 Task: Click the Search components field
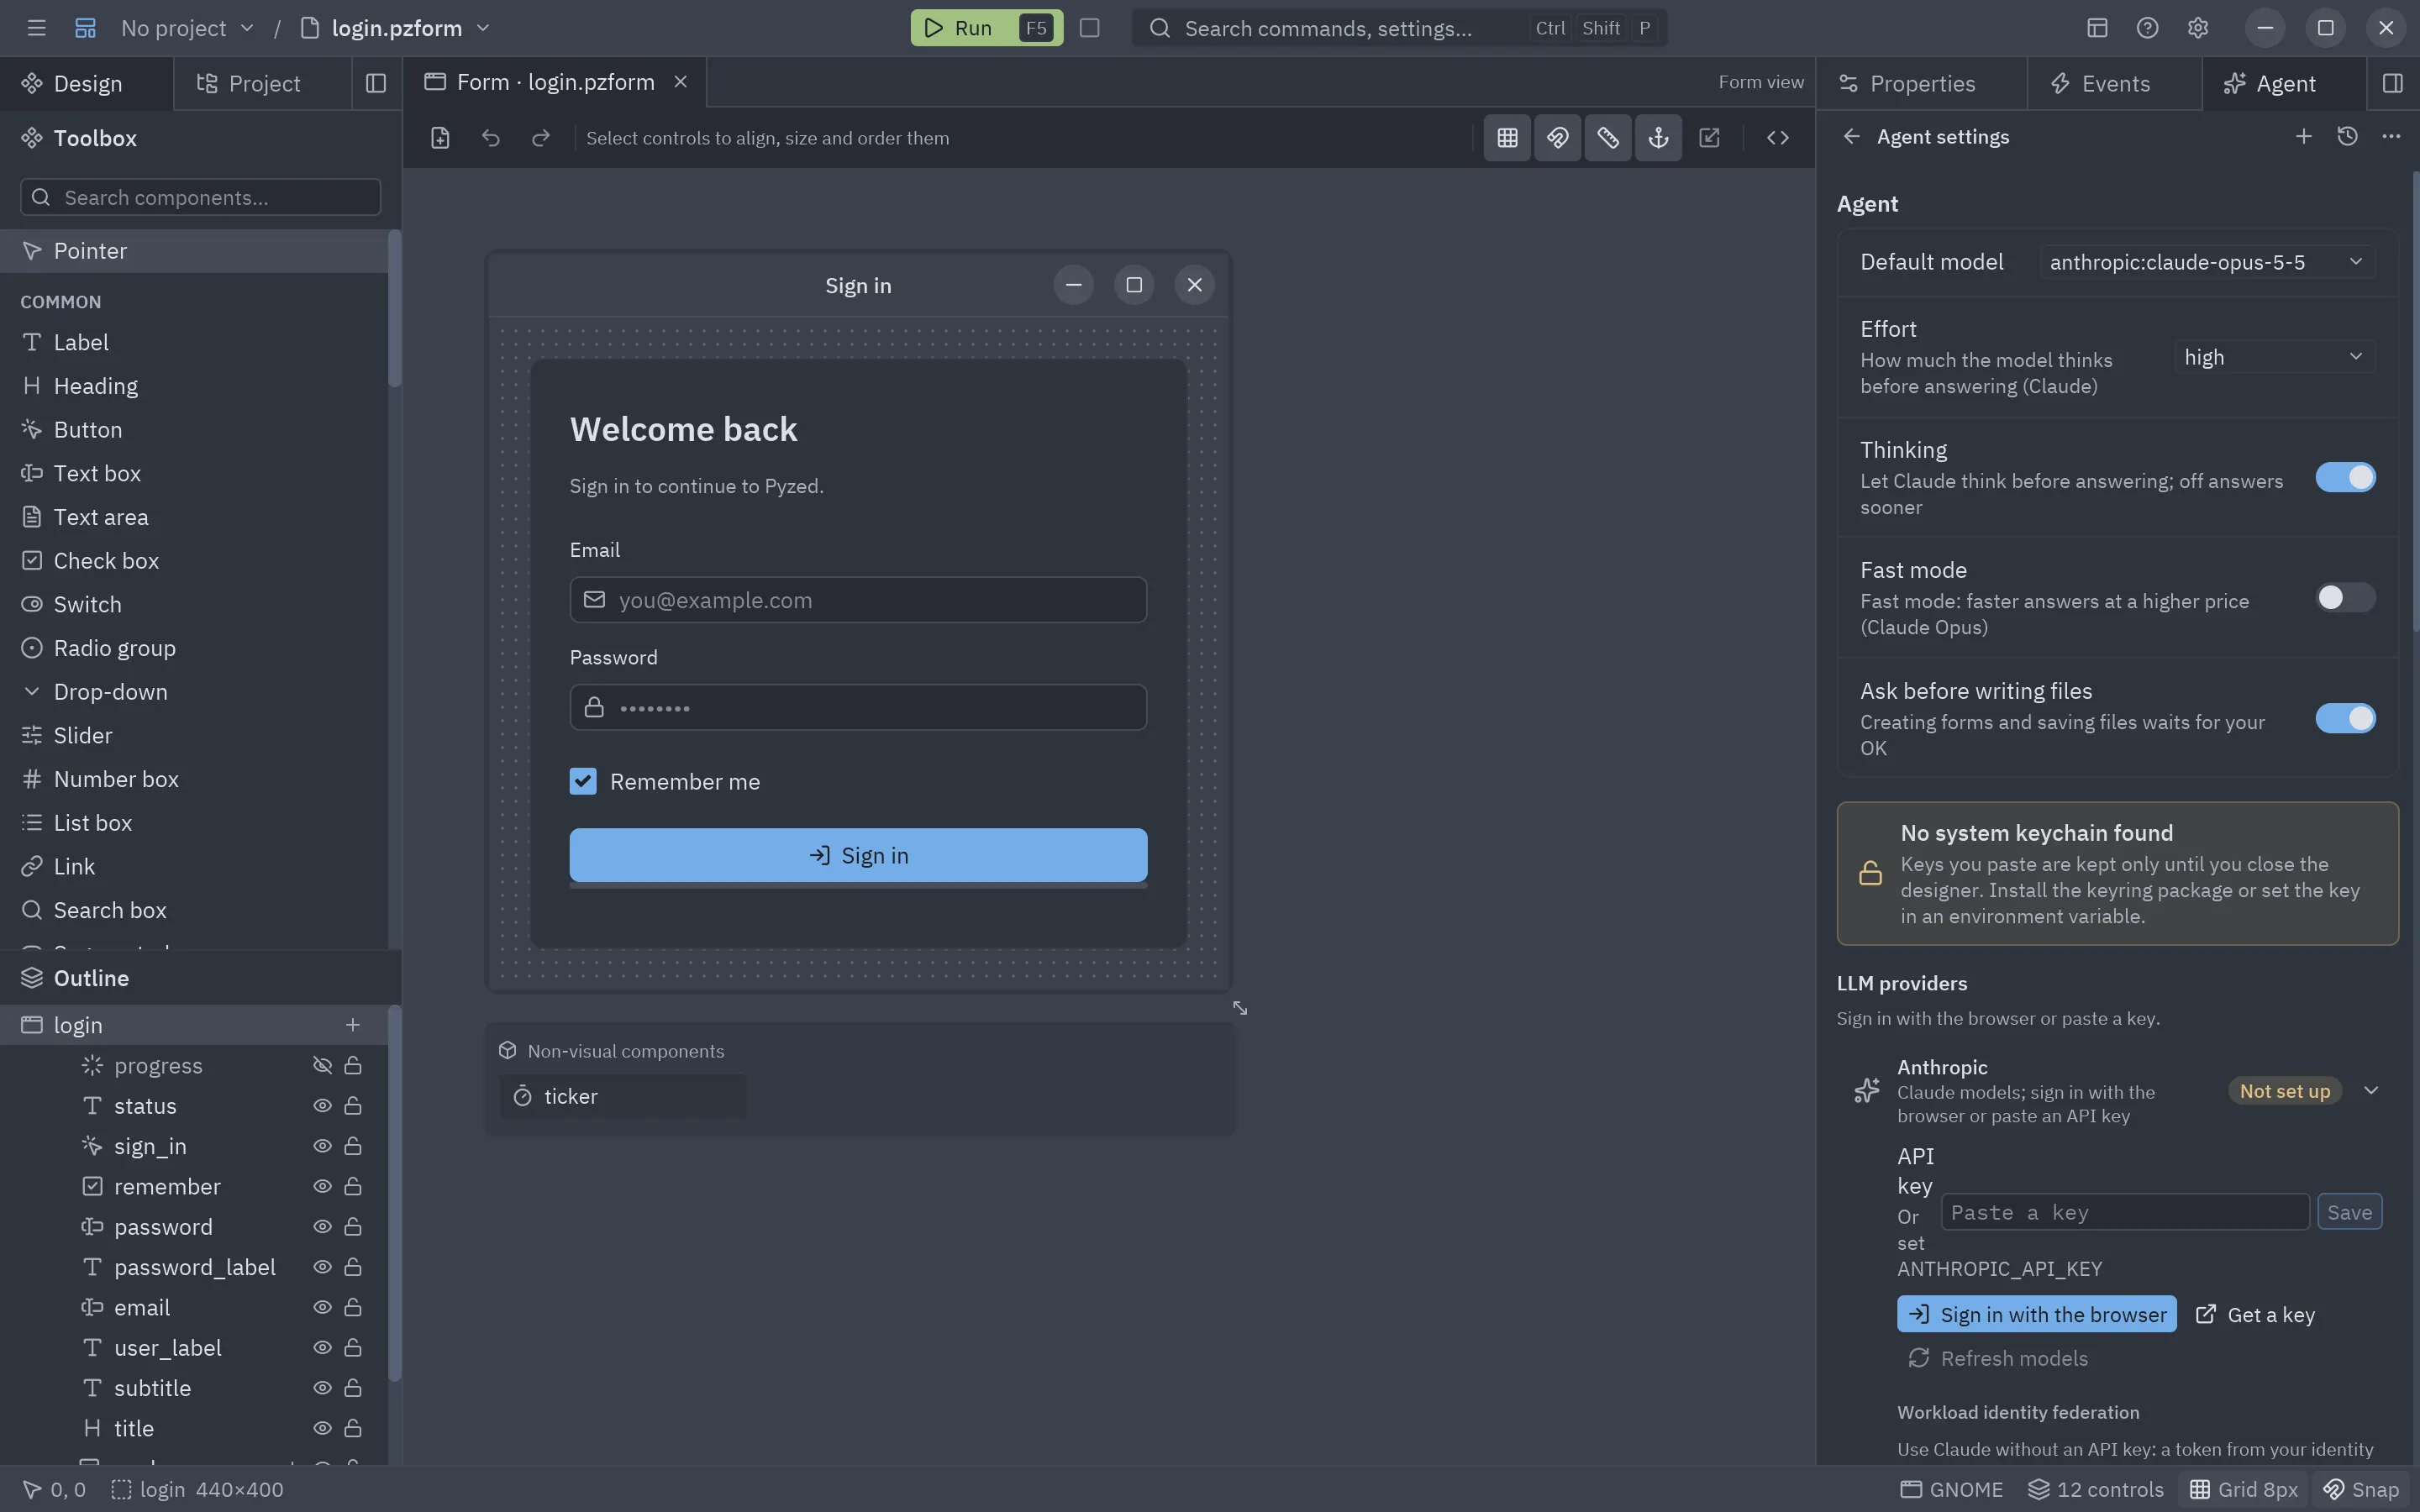[x=200, y=197]
